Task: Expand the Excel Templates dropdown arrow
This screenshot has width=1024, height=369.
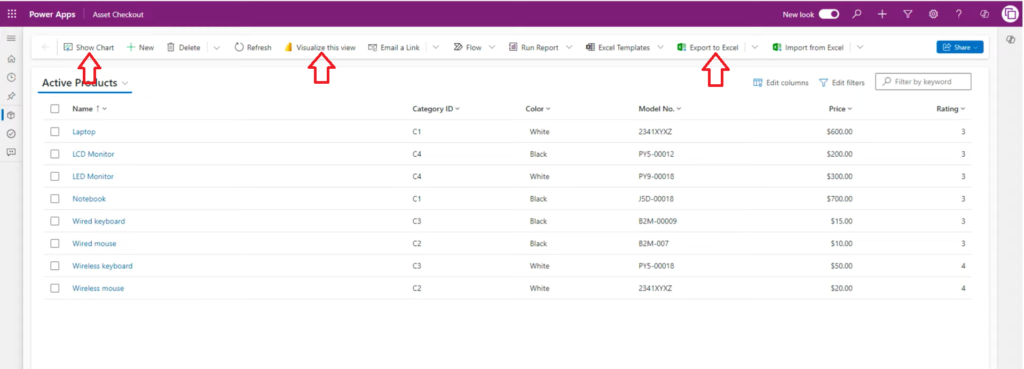Action: pyautogui.click(x=660, y=47)
